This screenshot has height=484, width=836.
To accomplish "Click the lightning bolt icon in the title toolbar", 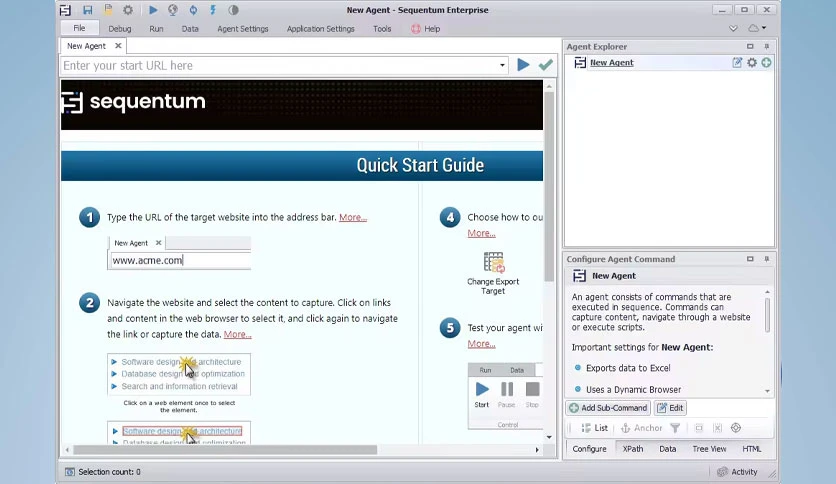I will [x=213, y=10].
